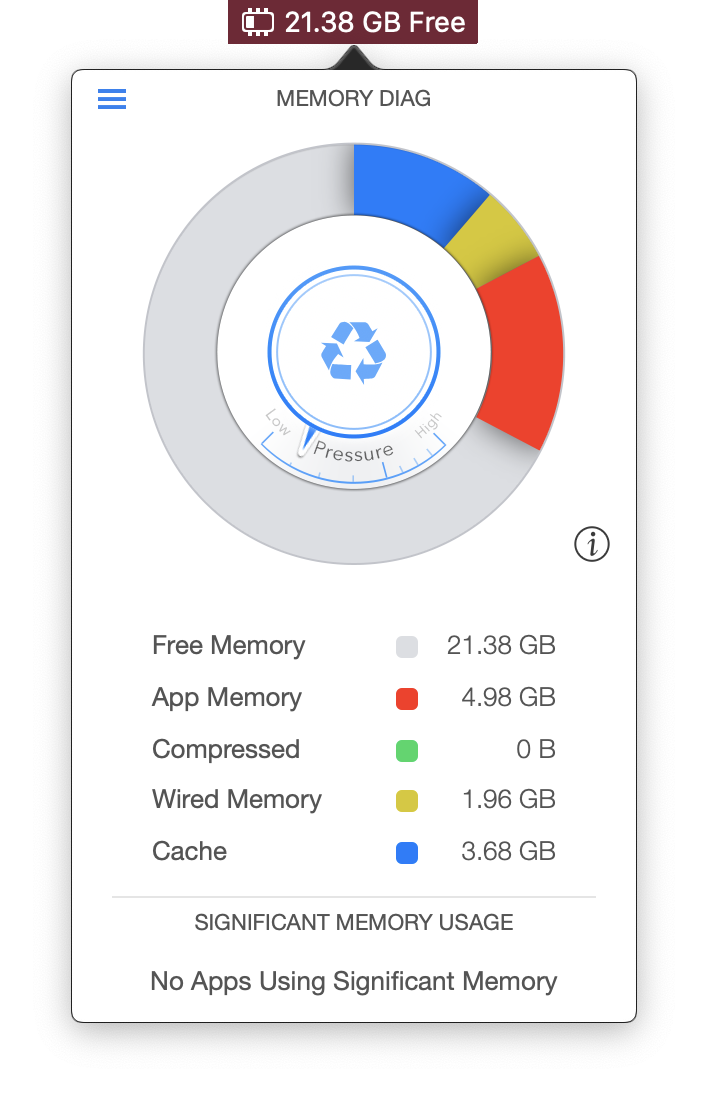Click the gray Free Memory color swatch
Viewport: 708px width, 1102px height.
point(407,647)
